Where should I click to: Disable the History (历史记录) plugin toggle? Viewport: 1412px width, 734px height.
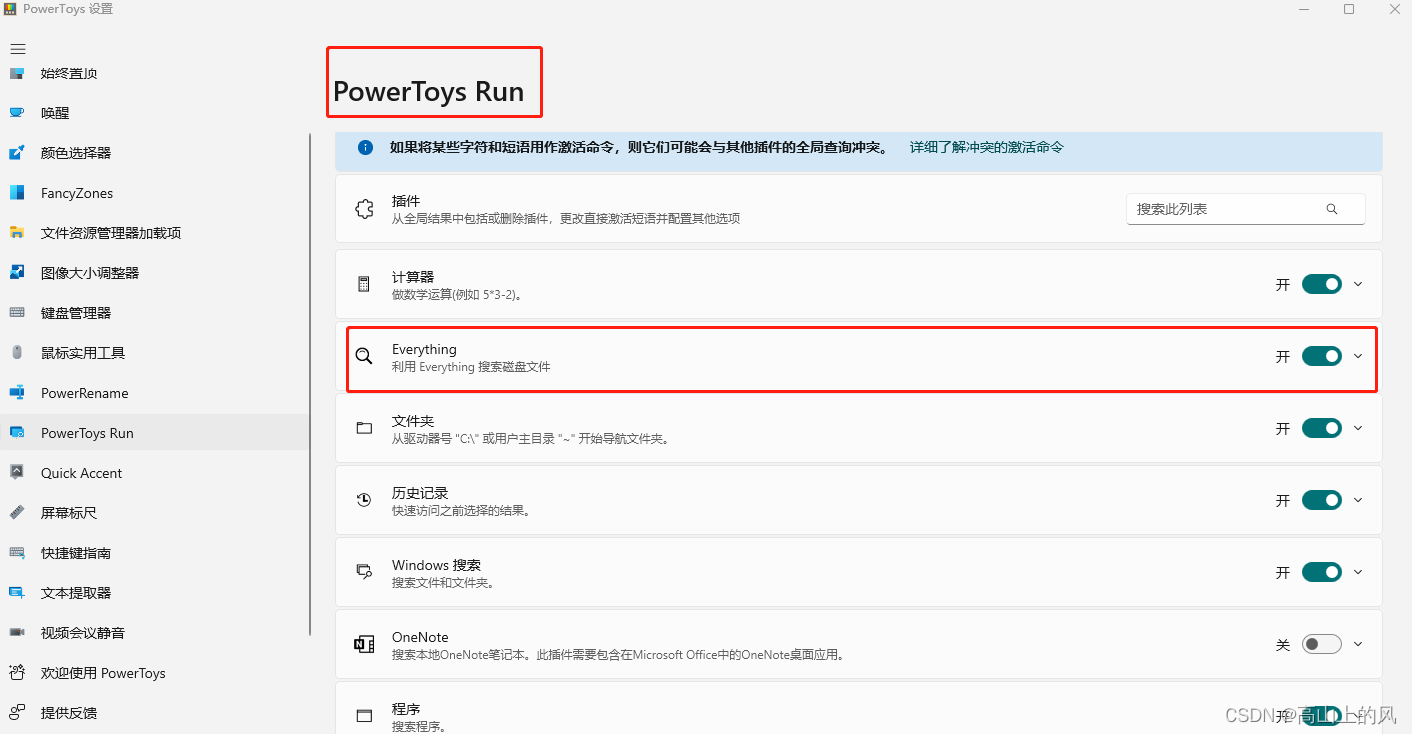pos(1321,500)
